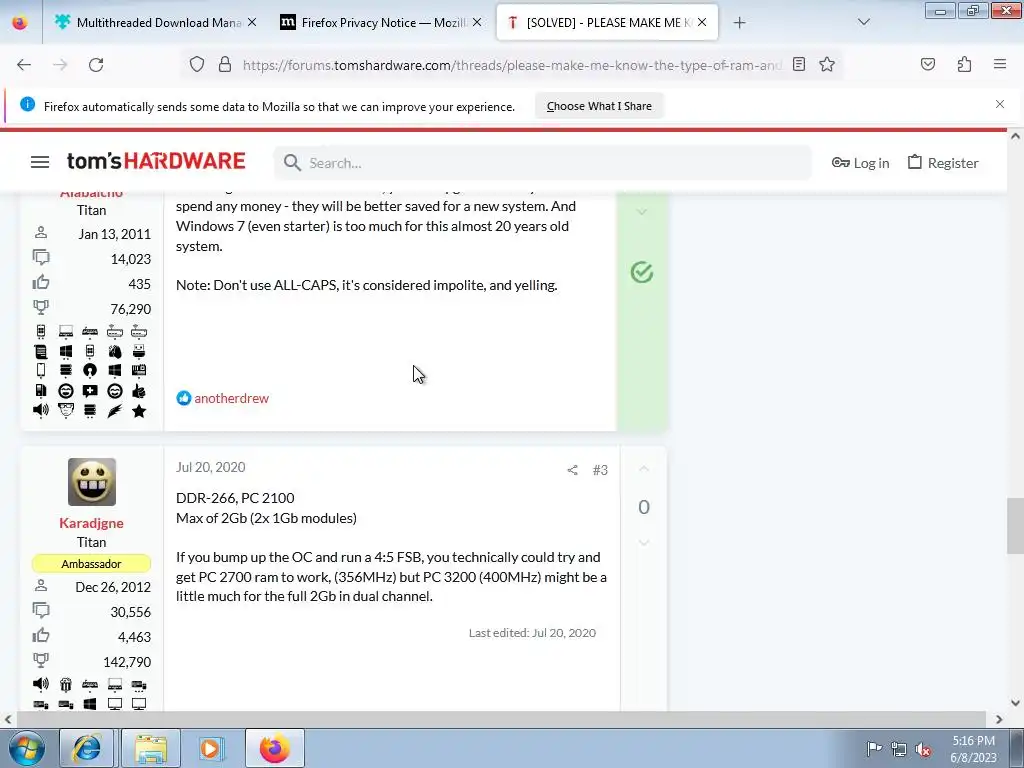Click the like icon beside anotherdrew
This screenshot has height=768, width=1024.
pyautogui.click(x=184, y=398)
